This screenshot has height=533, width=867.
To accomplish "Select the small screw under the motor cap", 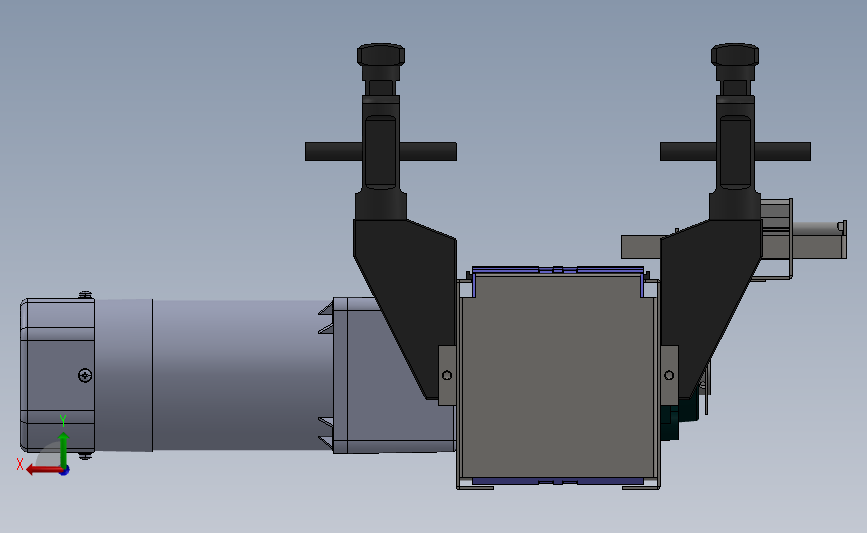I will click(85, 456).
